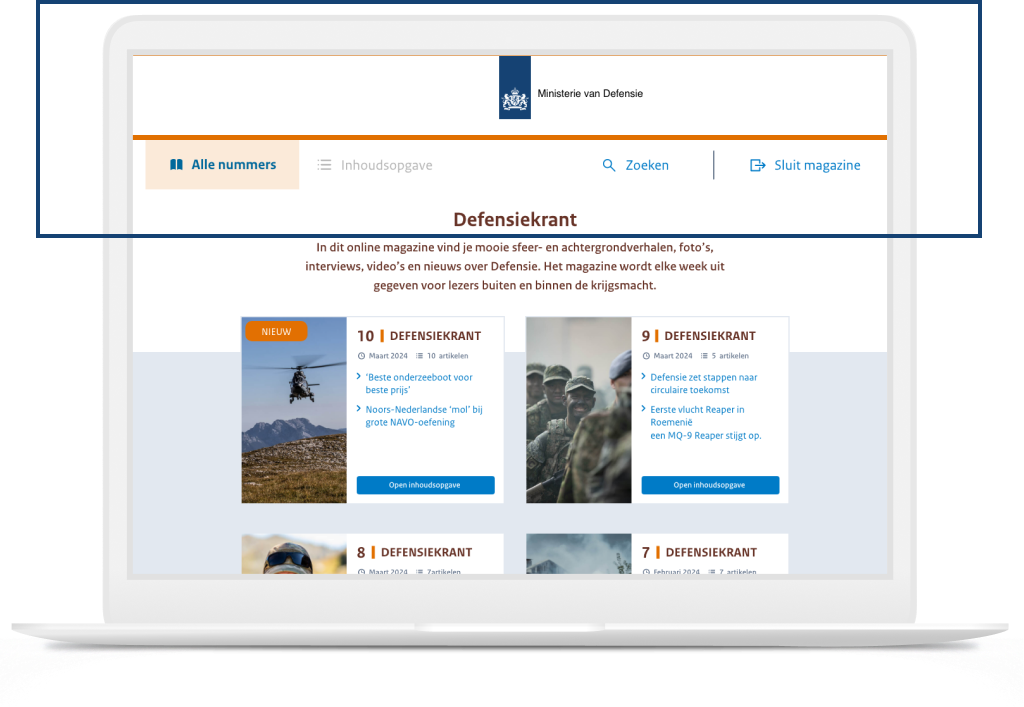
Task: Open the Inhoudsopgave menu item
Action: 375,165
